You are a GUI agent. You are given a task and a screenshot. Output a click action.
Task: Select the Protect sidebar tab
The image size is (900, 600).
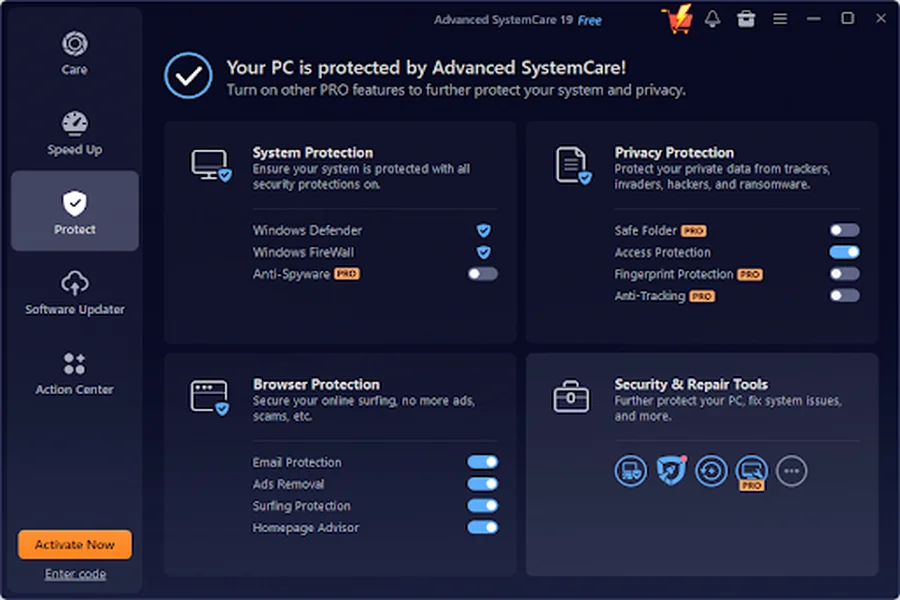pyautogui.click(x=75, y=211)
